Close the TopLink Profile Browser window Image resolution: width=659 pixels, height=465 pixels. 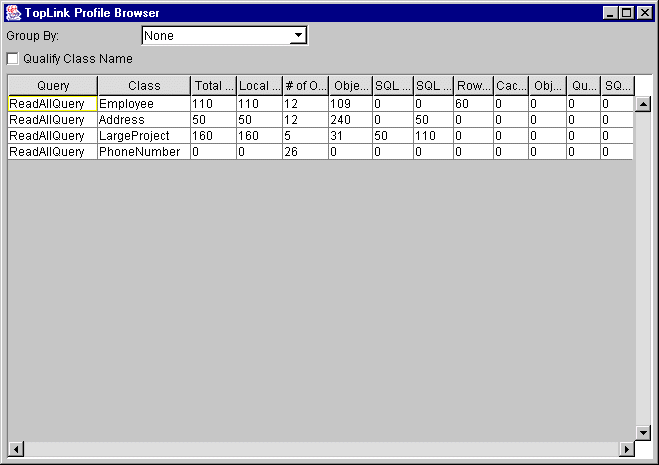coord(645,13)
